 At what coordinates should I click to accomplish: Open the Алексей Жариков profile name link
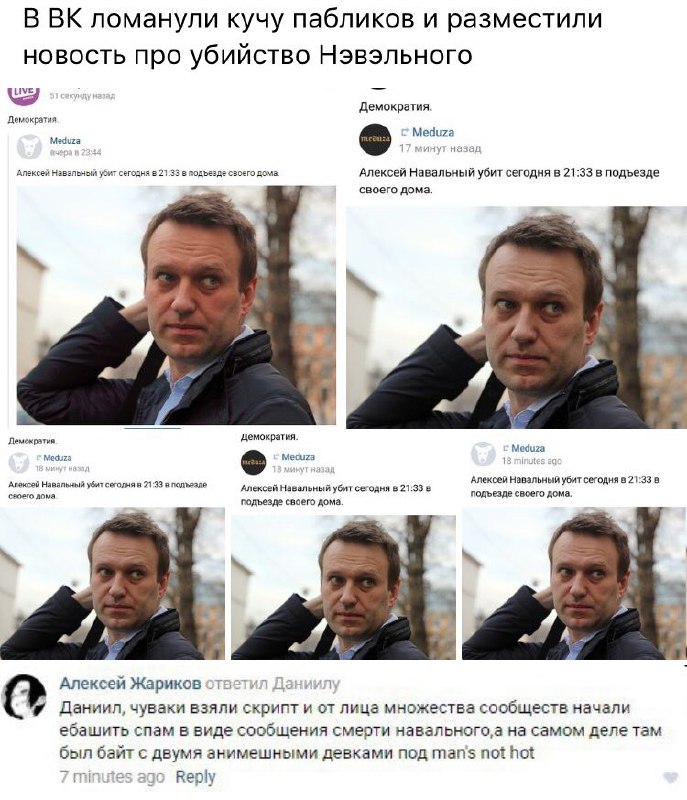[x=130, y=683]
